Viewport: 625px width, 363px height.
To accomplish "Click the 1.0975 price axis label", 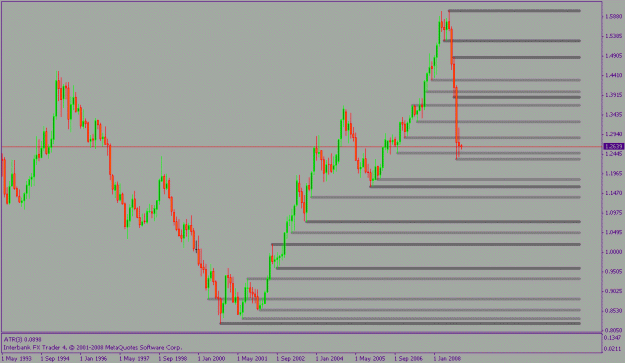I will [614, 213].
